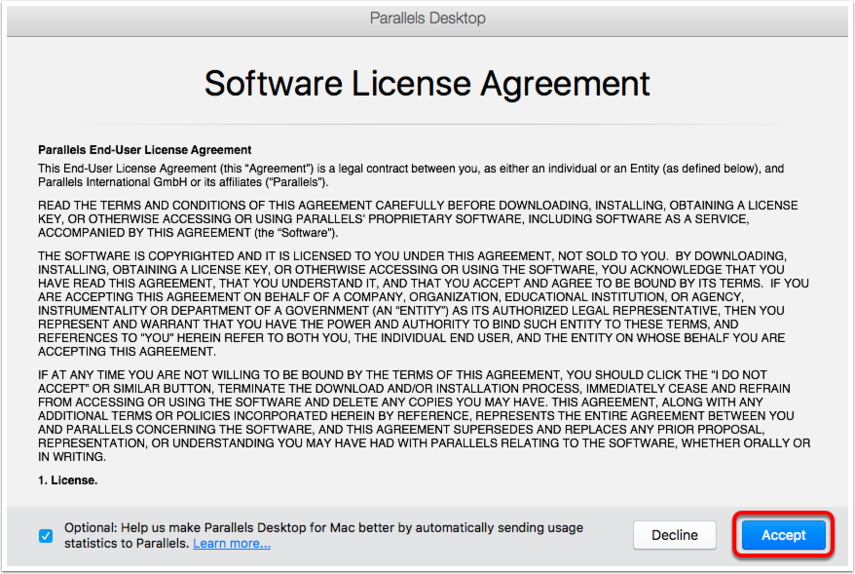Click the Optional: Help us make Parallels text
The image size is (855, 574).
[323, 535]
